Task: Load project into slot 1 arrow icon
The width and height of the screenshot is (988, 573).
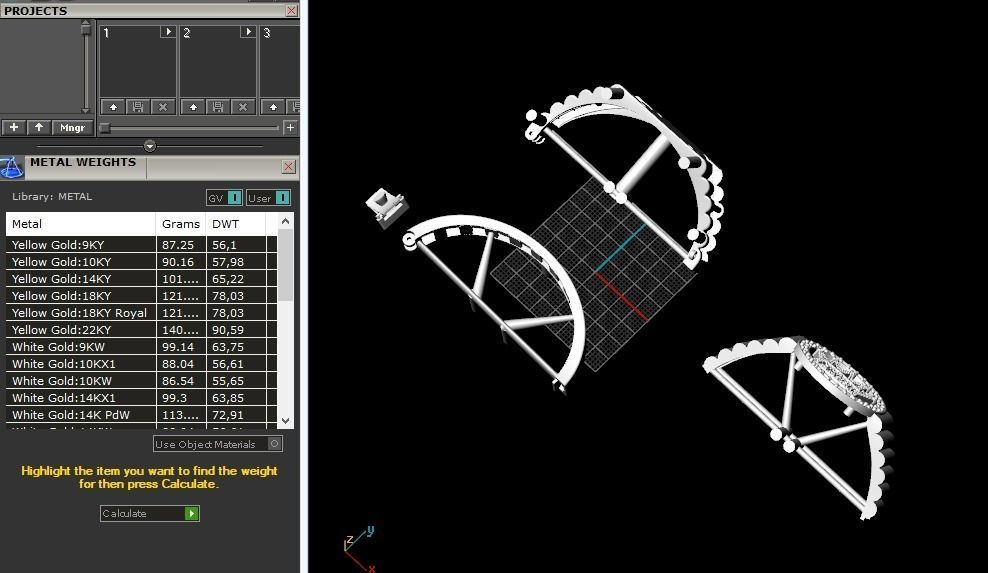Action: (x=113, y=107)
